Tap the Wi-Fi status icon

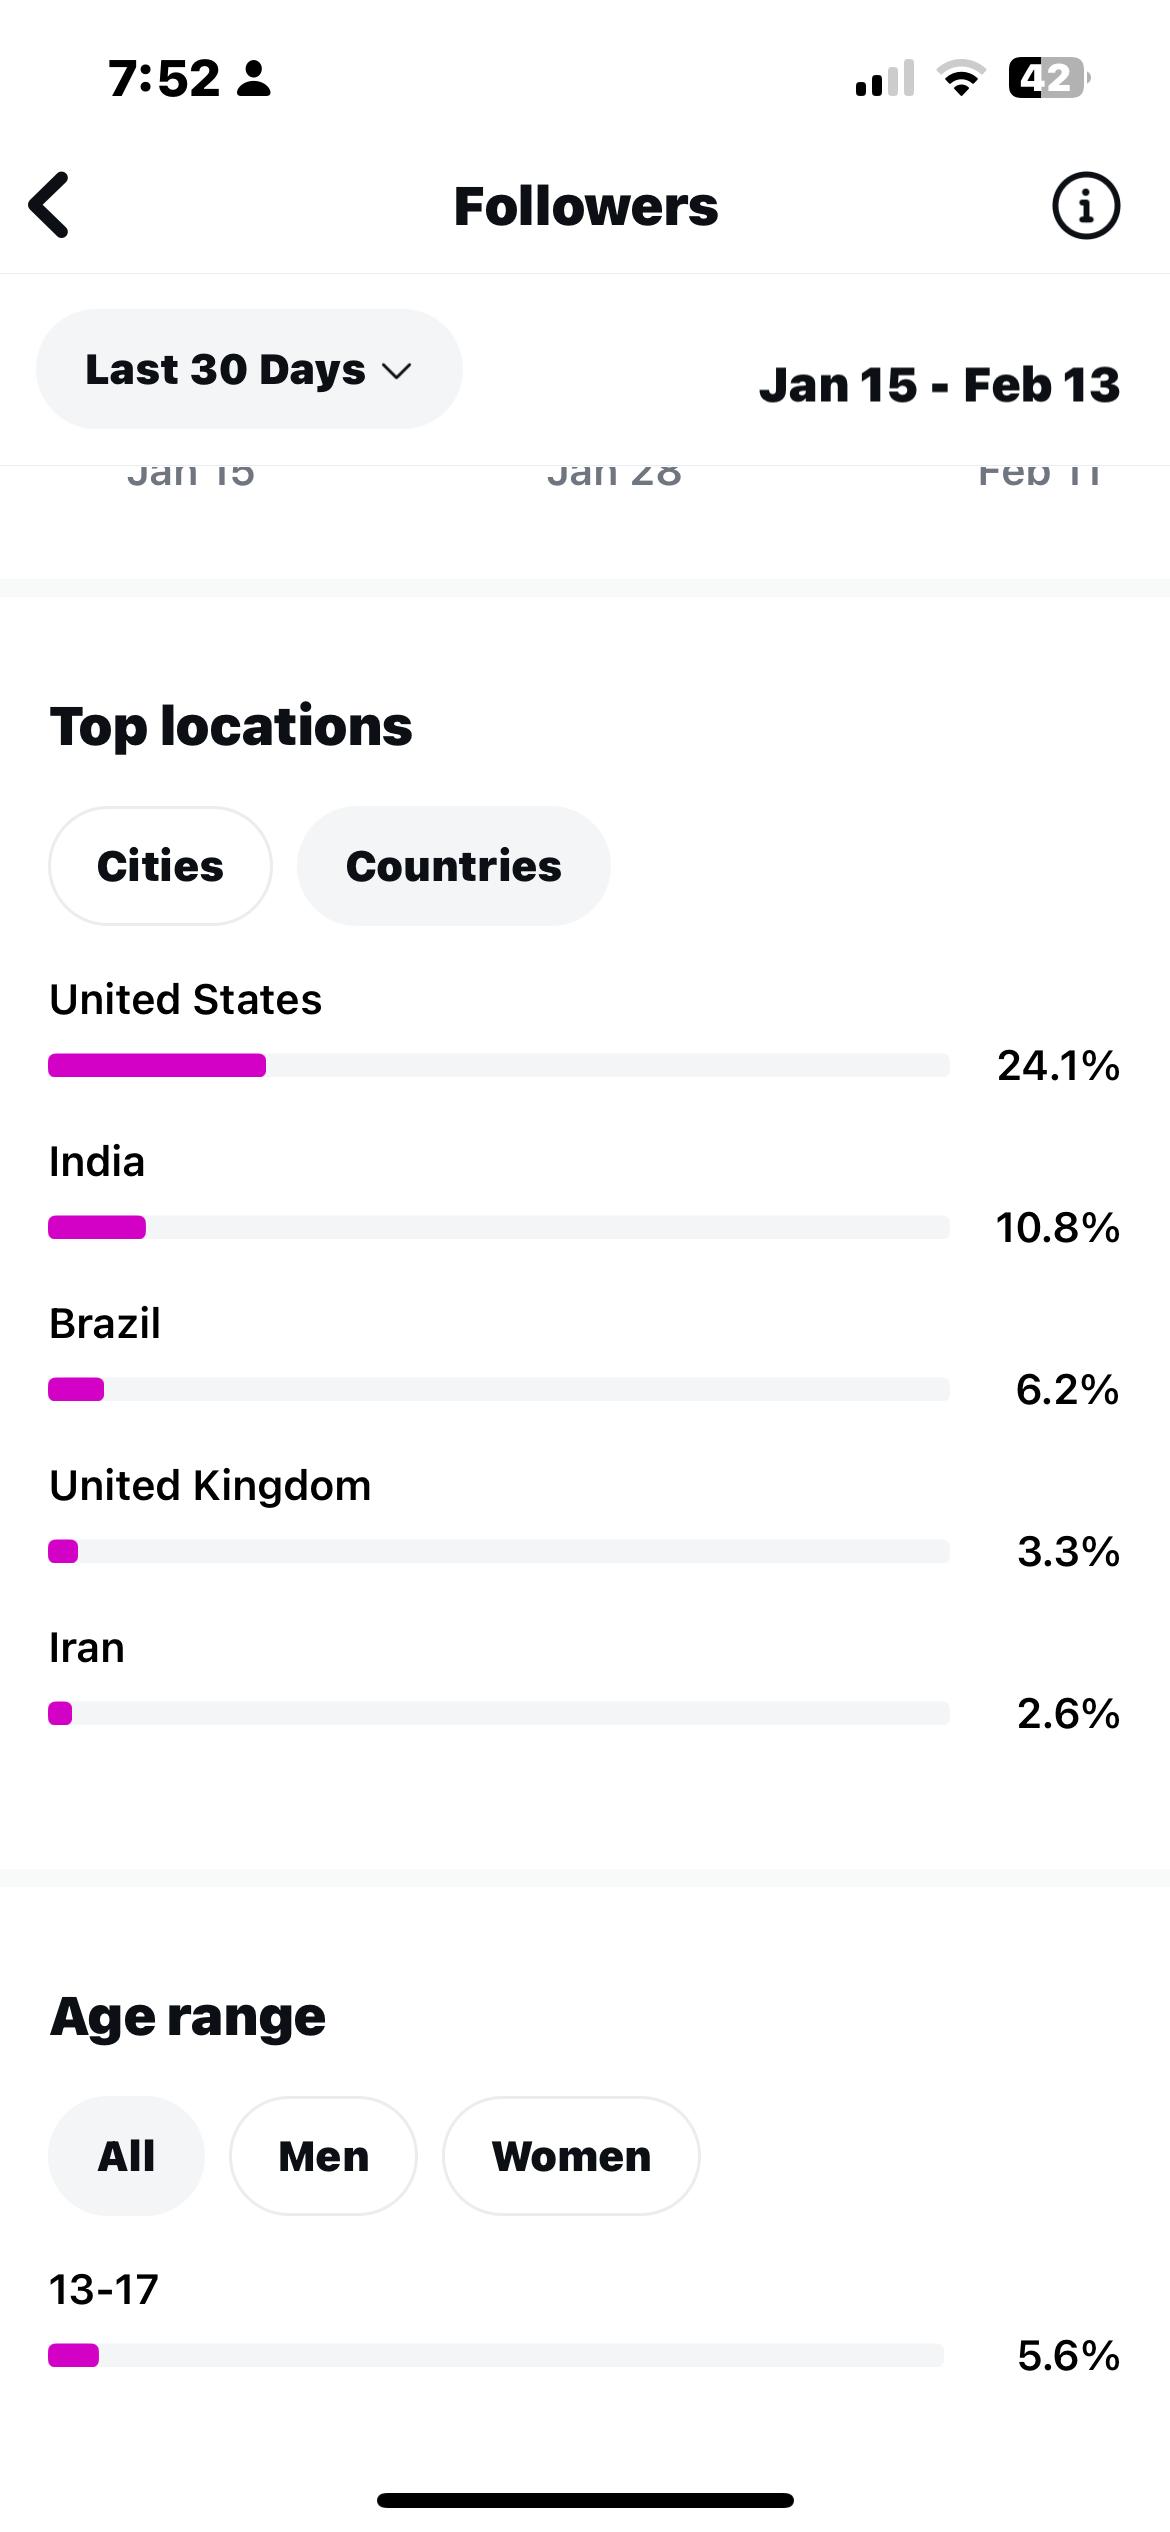pos(960,78)
